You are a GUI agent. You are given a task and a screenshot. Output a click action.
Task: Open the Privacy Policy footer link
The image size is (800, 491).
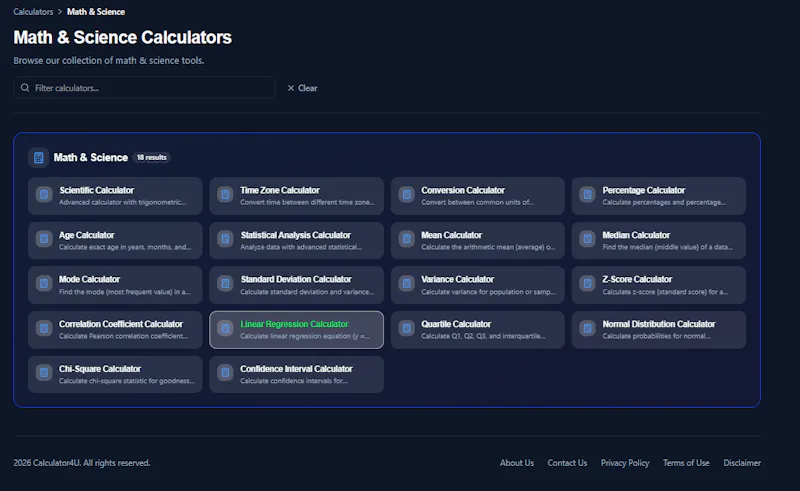(x=625, y=463)
